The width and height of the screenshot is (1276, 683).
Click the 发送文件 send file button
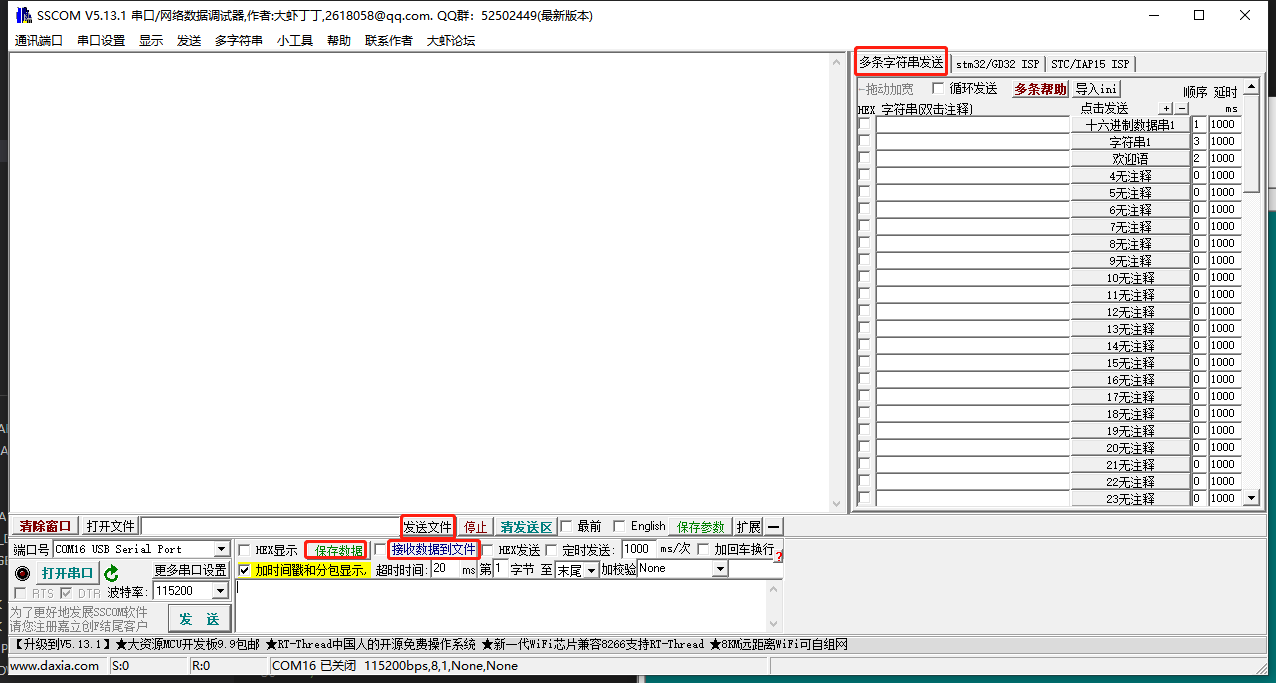click(x=428, y=526)
